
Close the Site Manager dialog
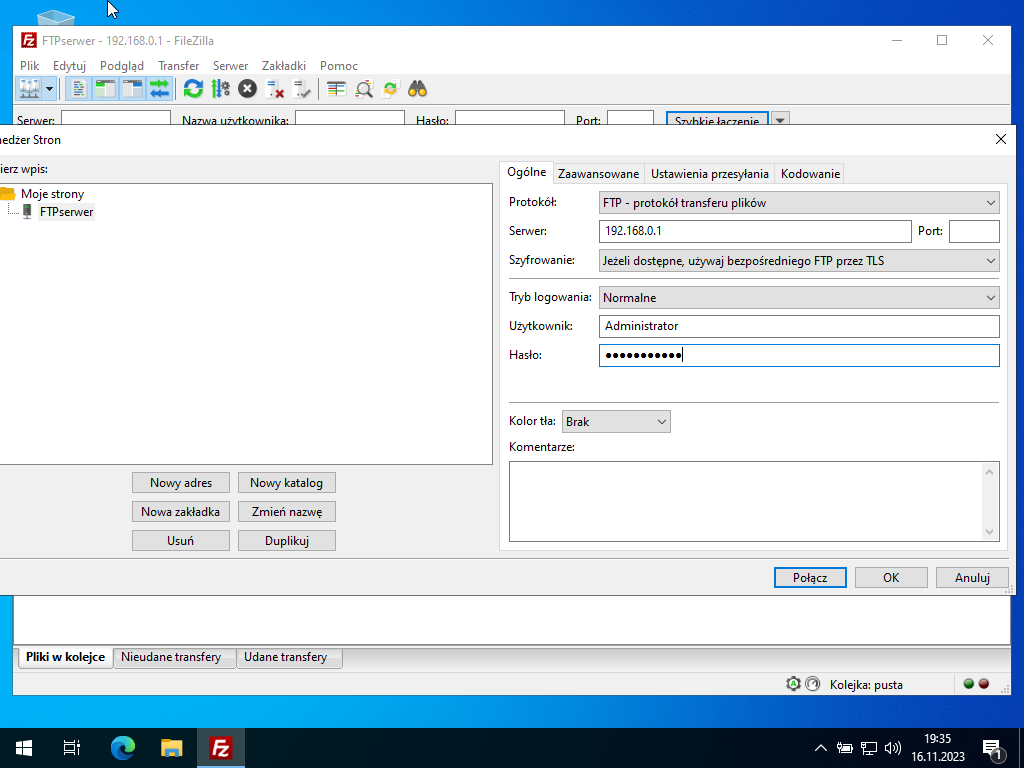(1000, 139)
